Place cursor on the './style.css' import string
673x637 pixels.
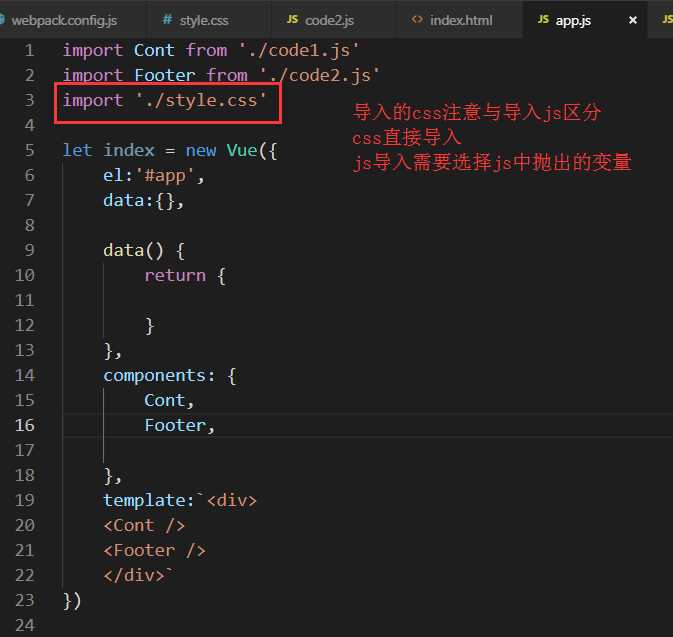[x=201, y=100]
